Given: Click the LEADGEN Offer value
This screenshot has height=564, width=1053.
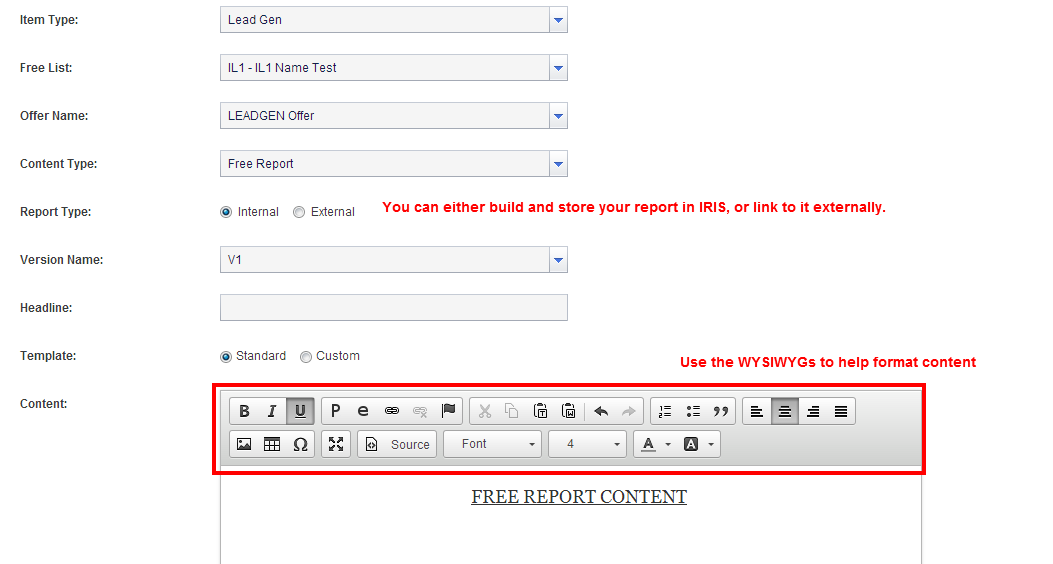Looking at the screenshot, I should (x=271, y=116).
